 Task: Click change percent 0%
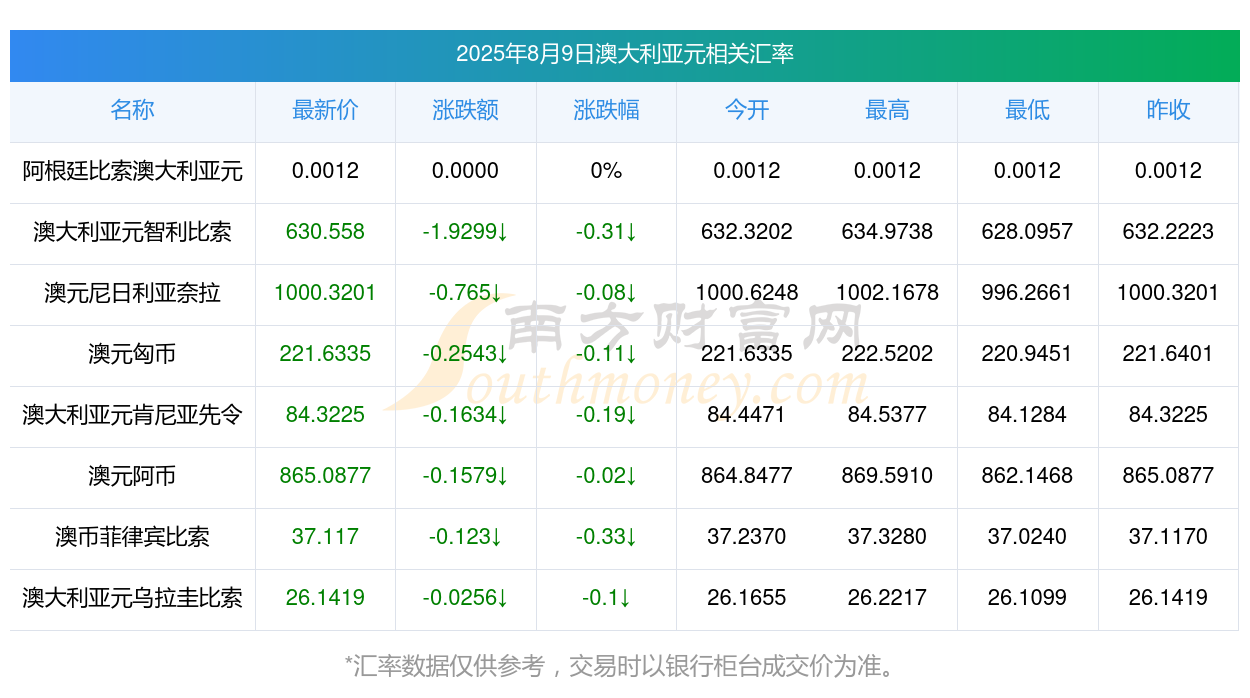coord(606,171)
